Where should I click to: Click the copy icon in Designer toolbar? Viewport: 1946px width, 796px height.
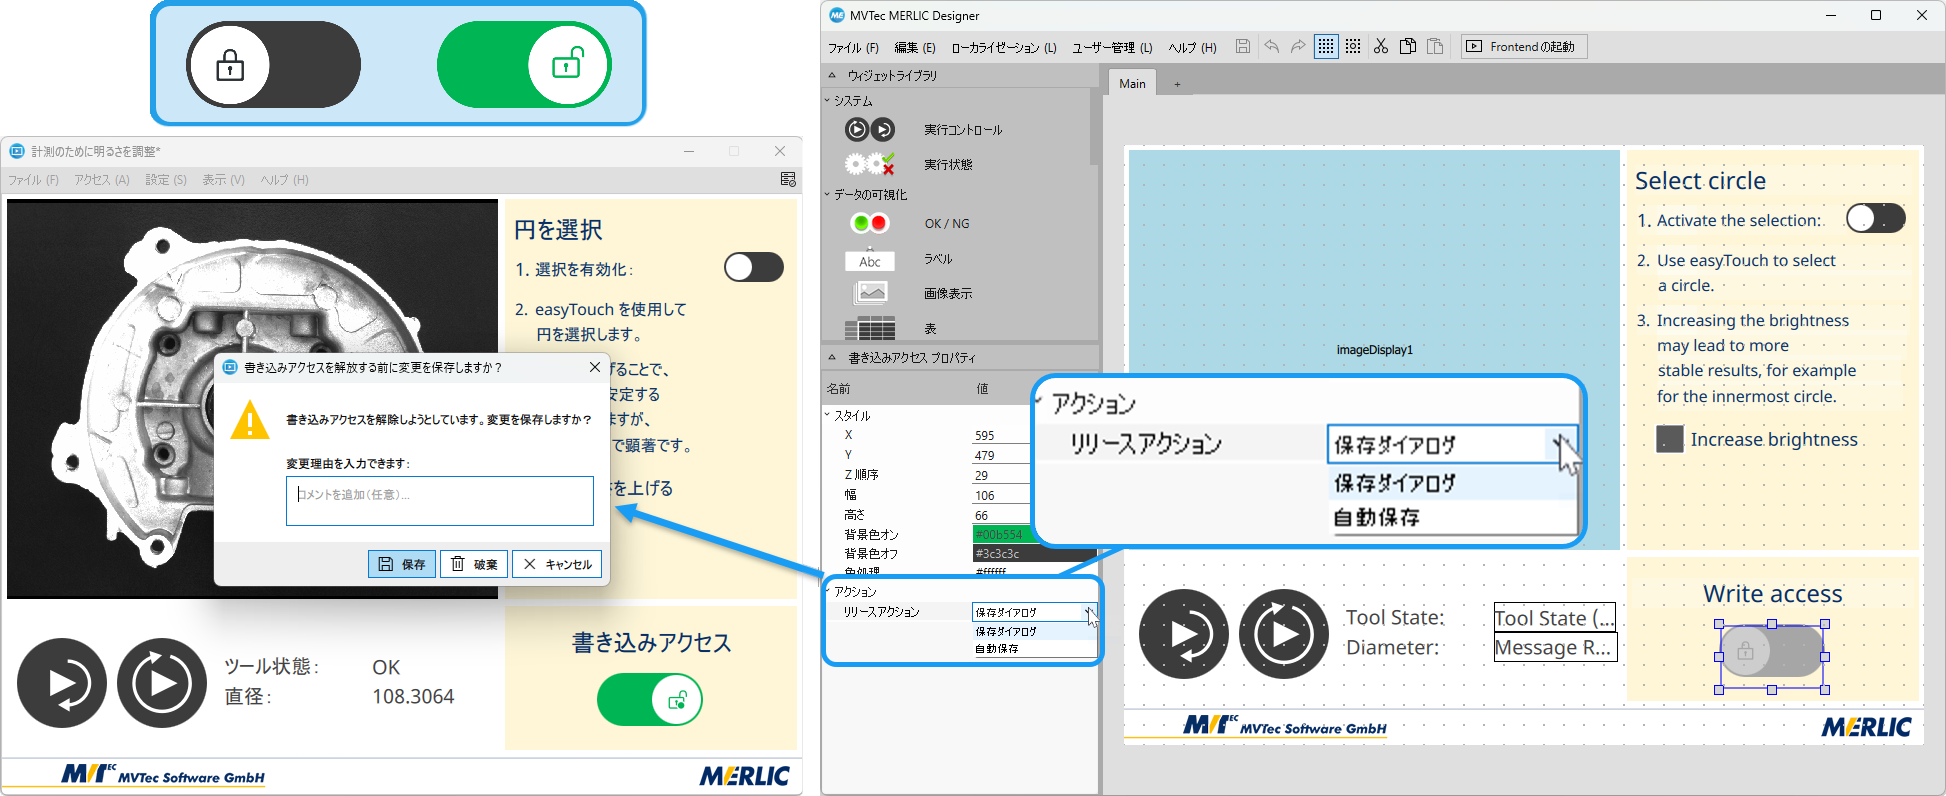(1408, 46)
